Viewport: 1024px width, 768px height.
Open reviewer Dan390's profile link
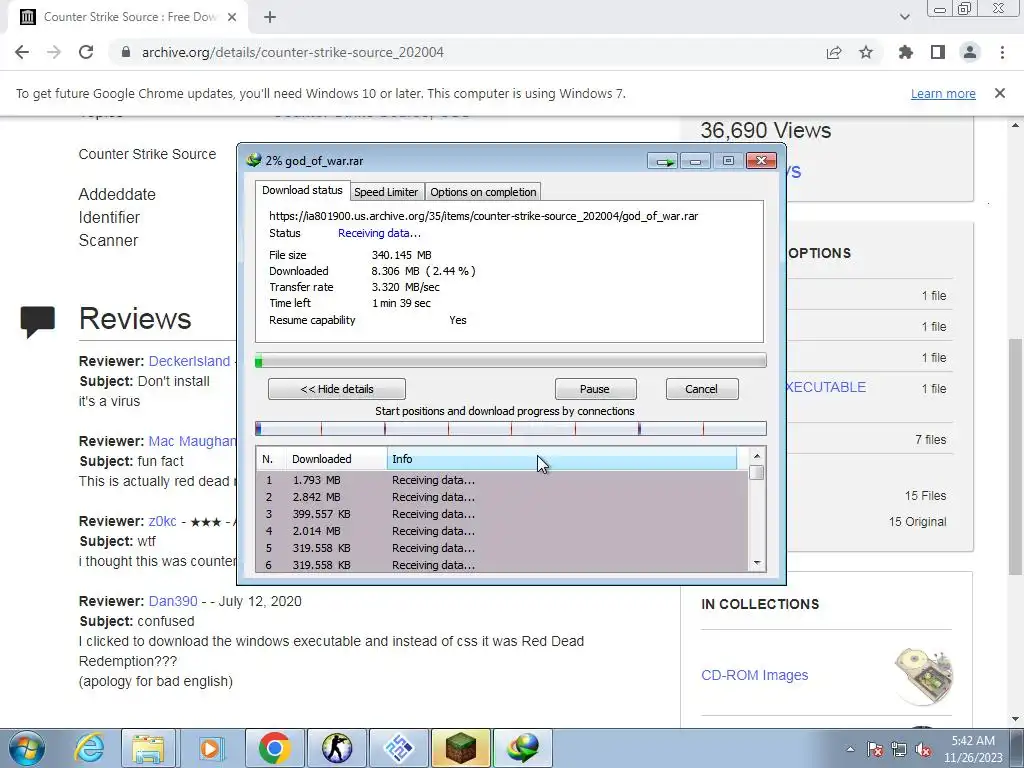pos(173,601)
